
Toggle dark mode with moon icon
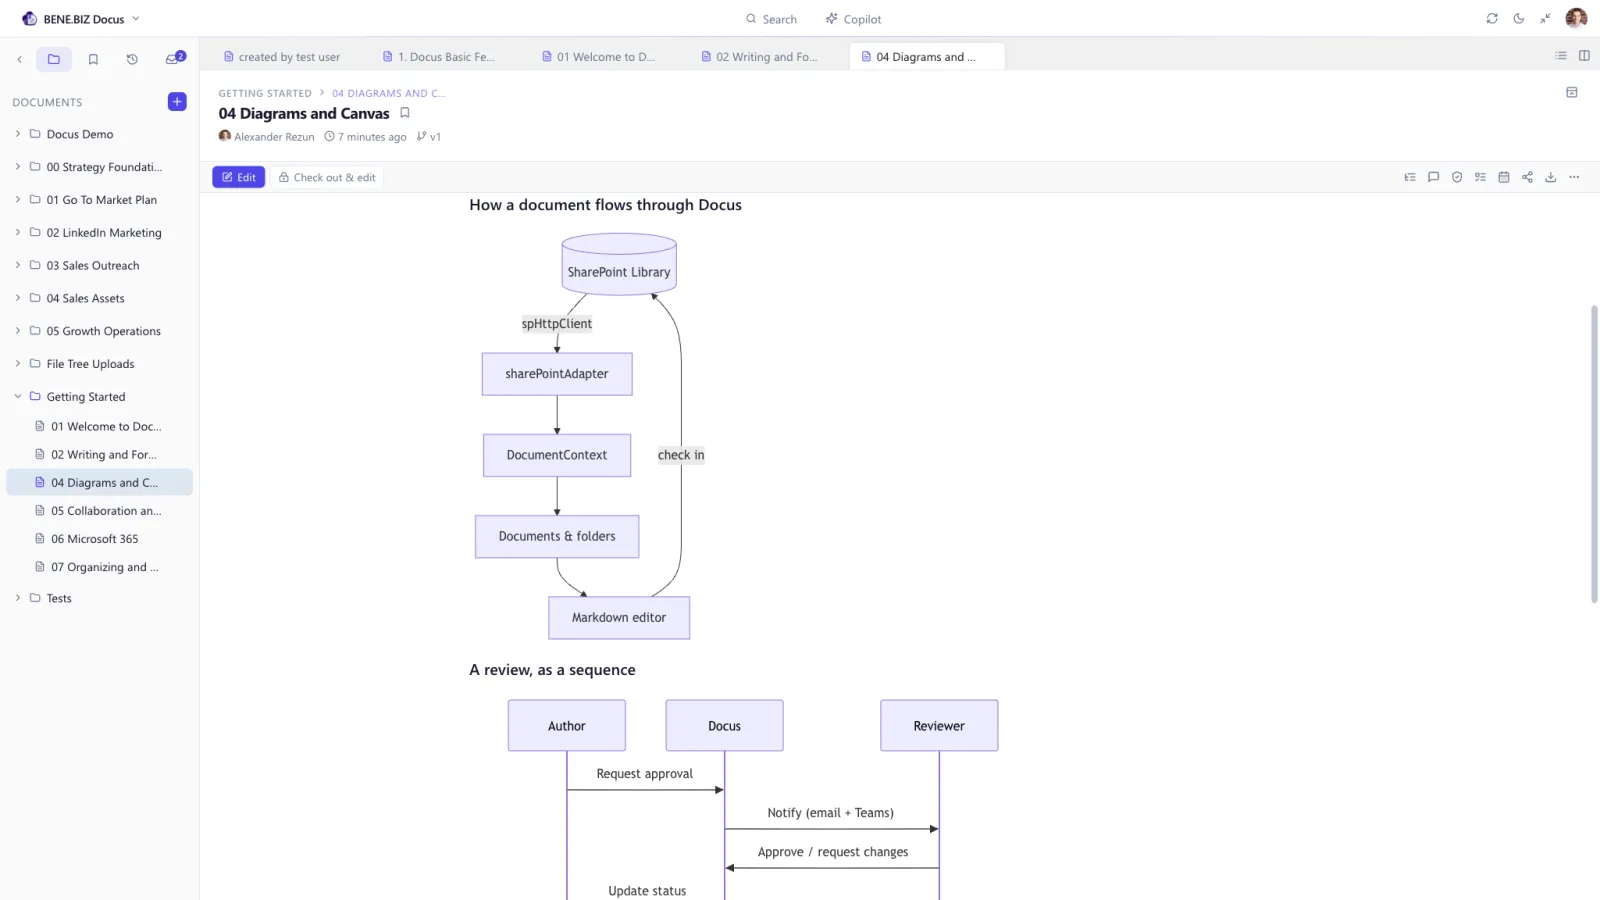(1519, 19)
